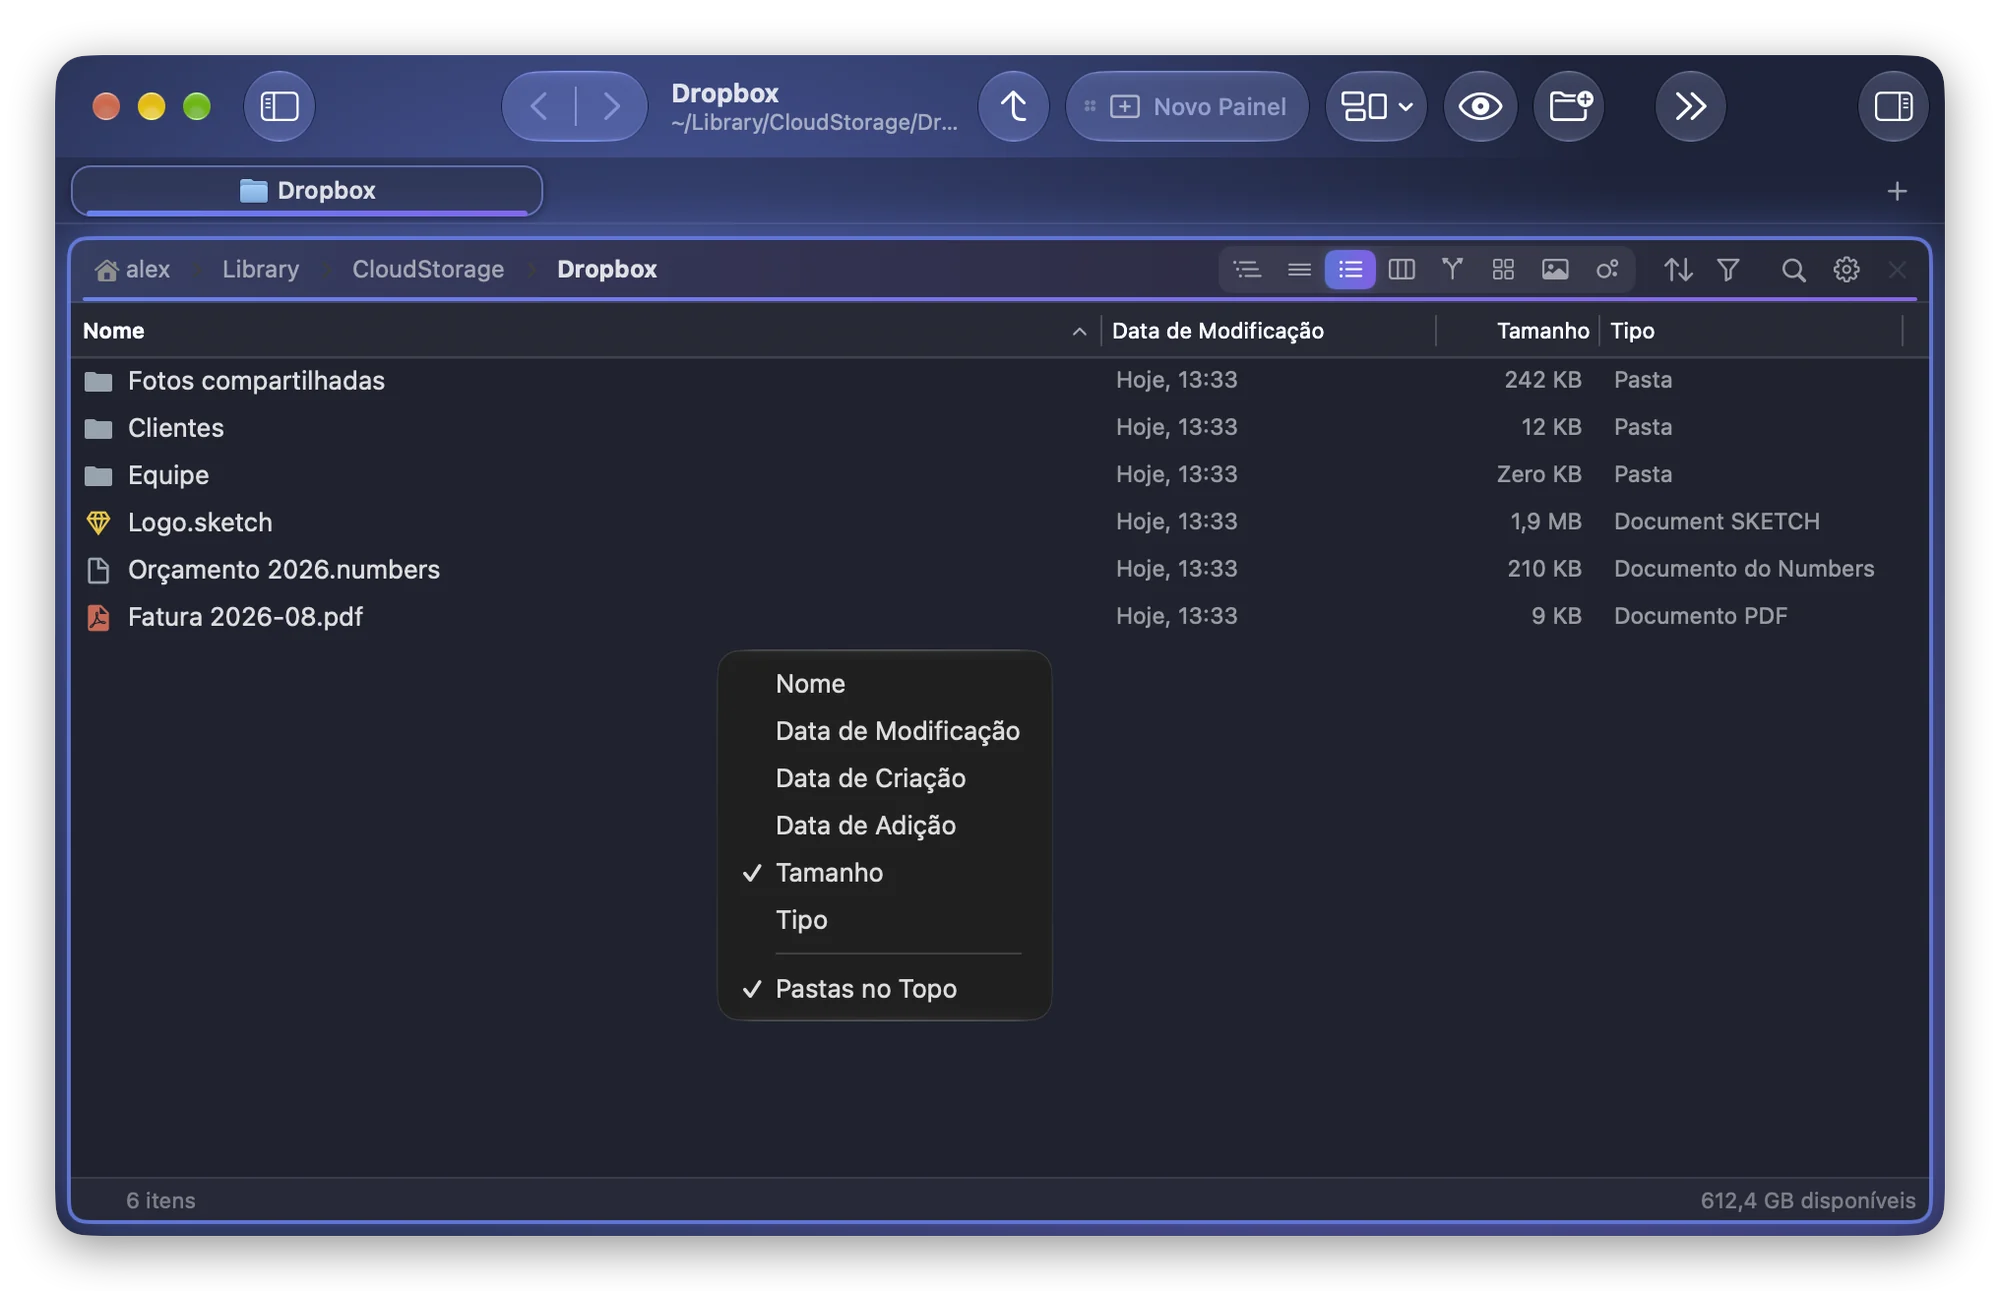Create new folder with the folder-plus icon
The image size is (2000, 1291).
click(1569, 106)
